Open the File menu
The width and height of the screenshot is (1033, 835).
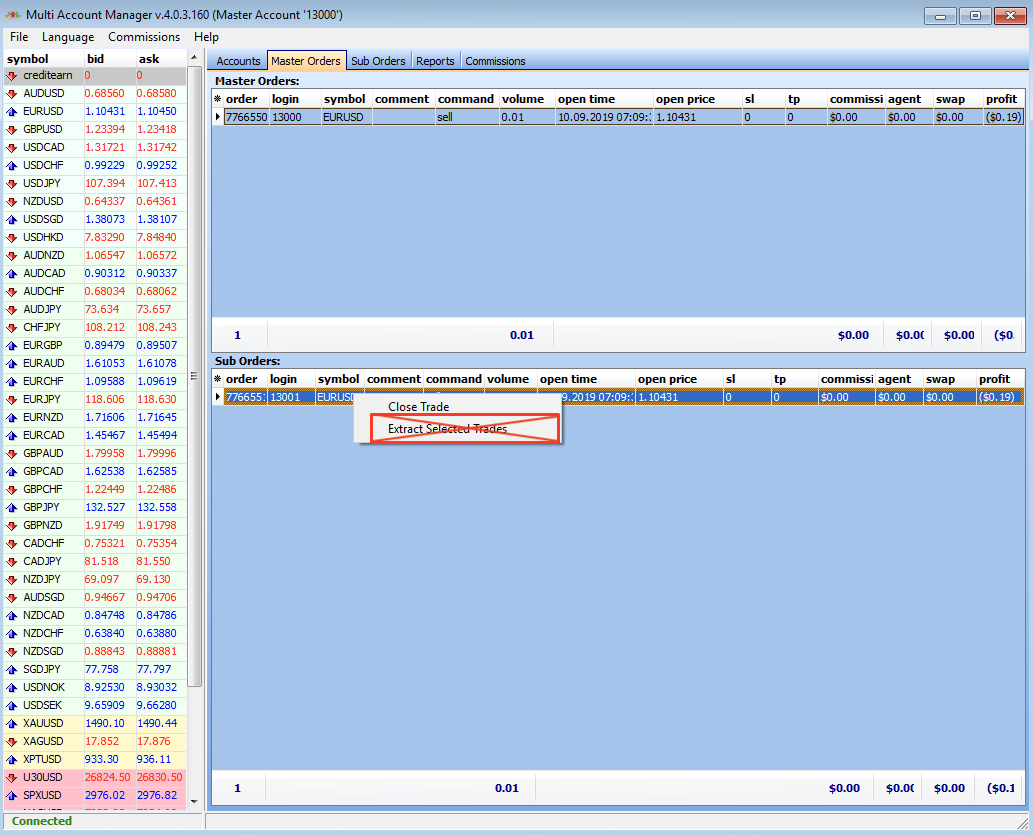pos(19,37)
